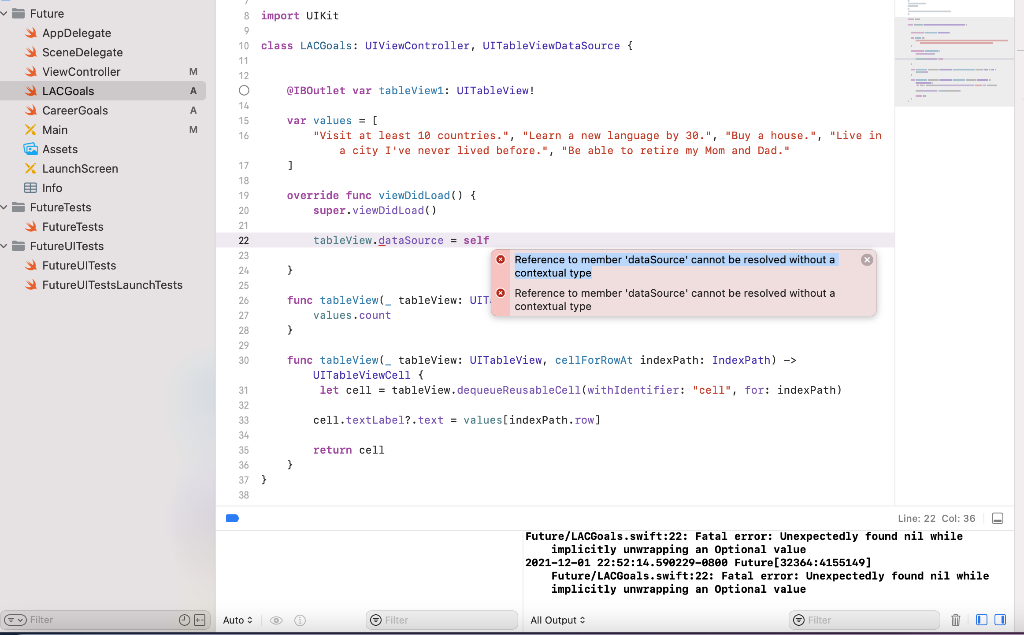Select highlighted dataSource error message
1024x635 pixels.
pyautogui.click(x=675, y=266)
